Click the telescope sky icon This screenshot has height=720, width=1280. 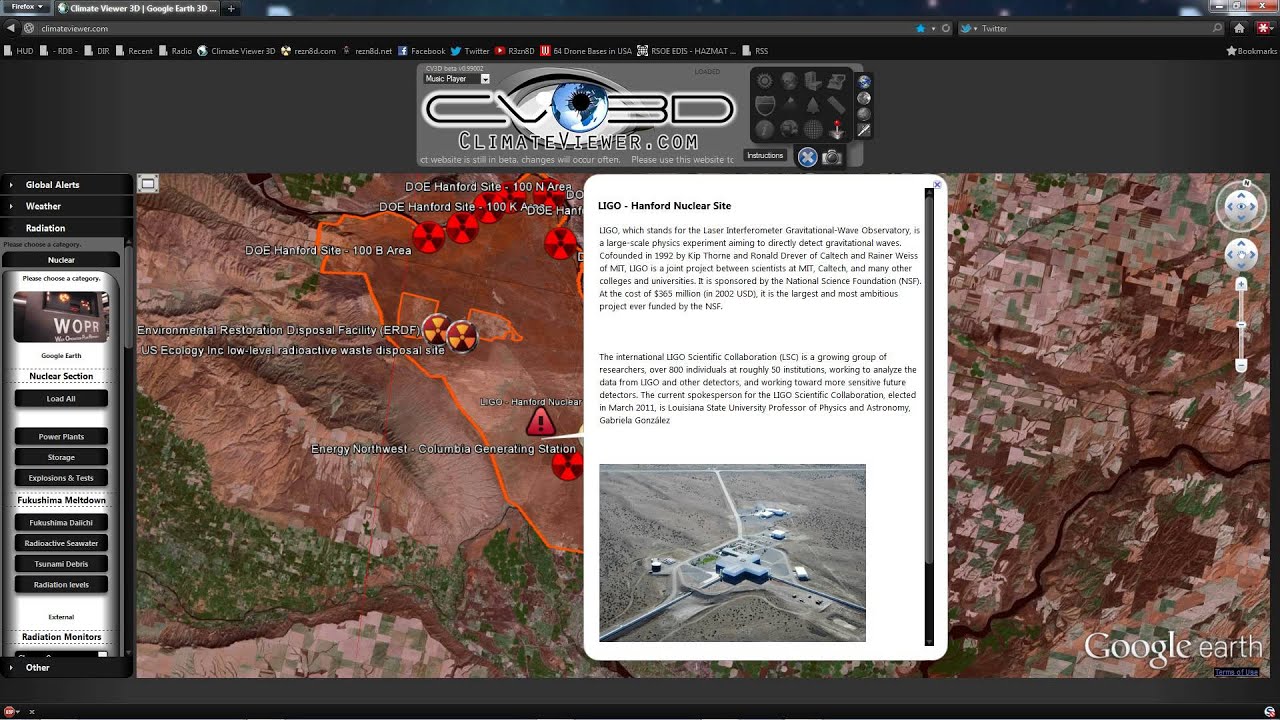tap(864, 131)
